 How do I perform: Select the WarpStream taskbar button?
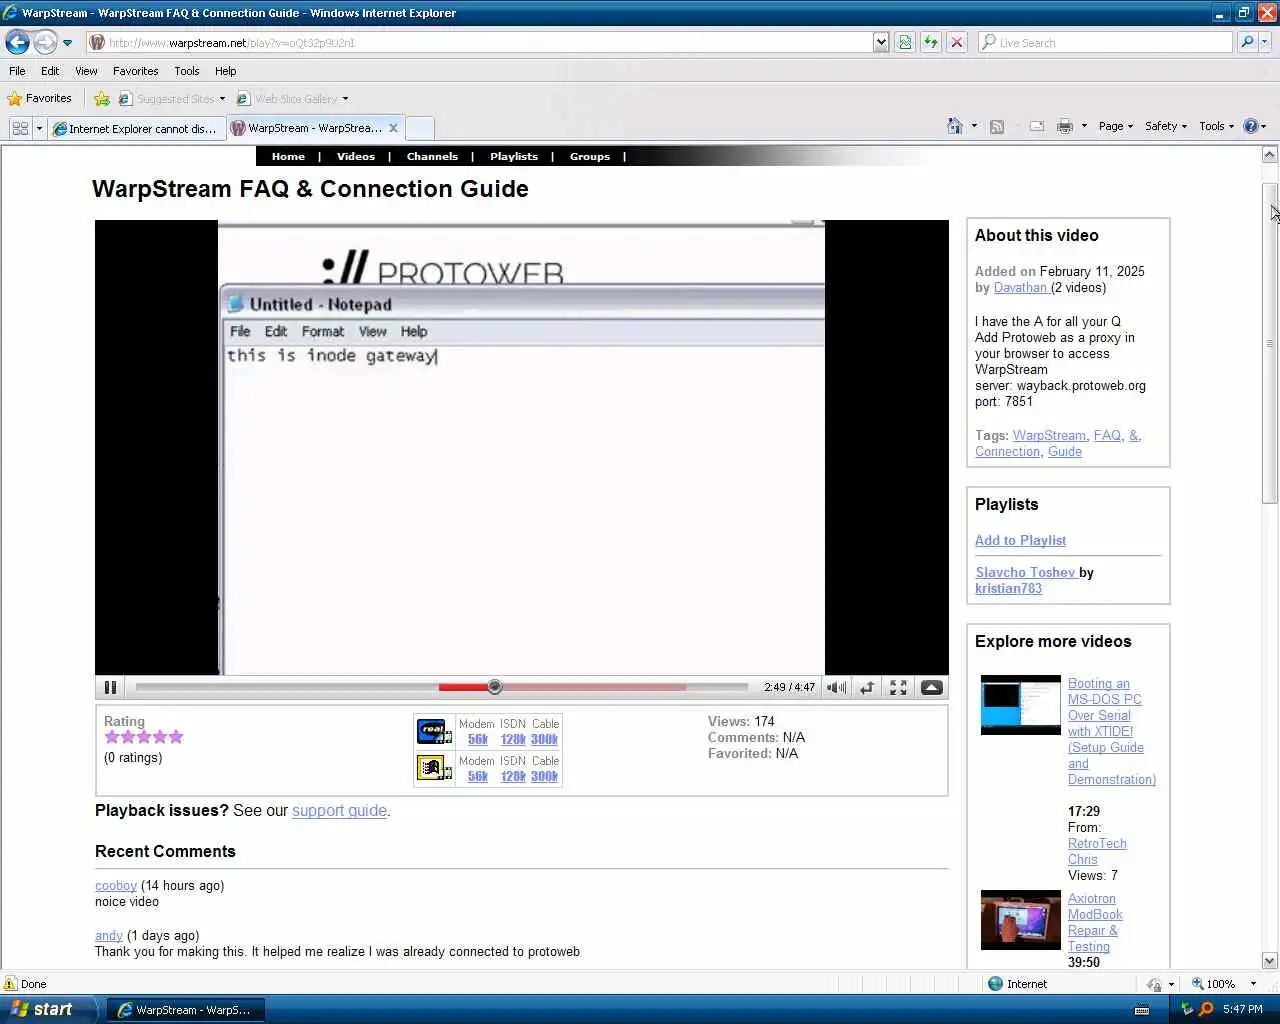[185, 1010]
